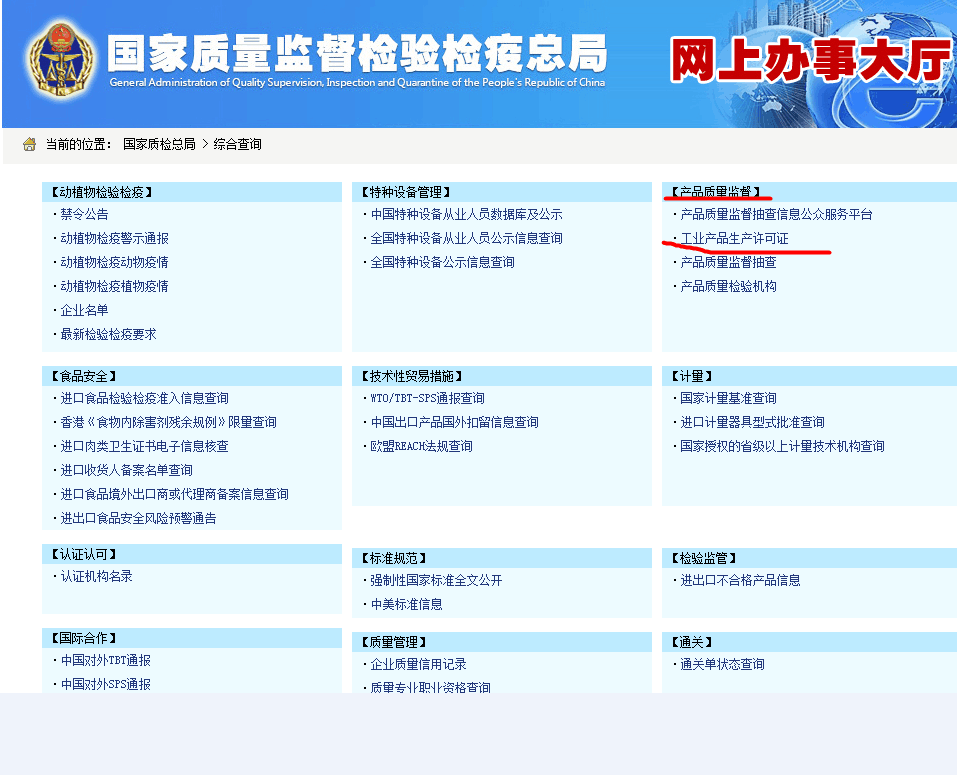Open 动植物检疫植物疫情 link
957x775 pixels.
[x=114, y=286]
